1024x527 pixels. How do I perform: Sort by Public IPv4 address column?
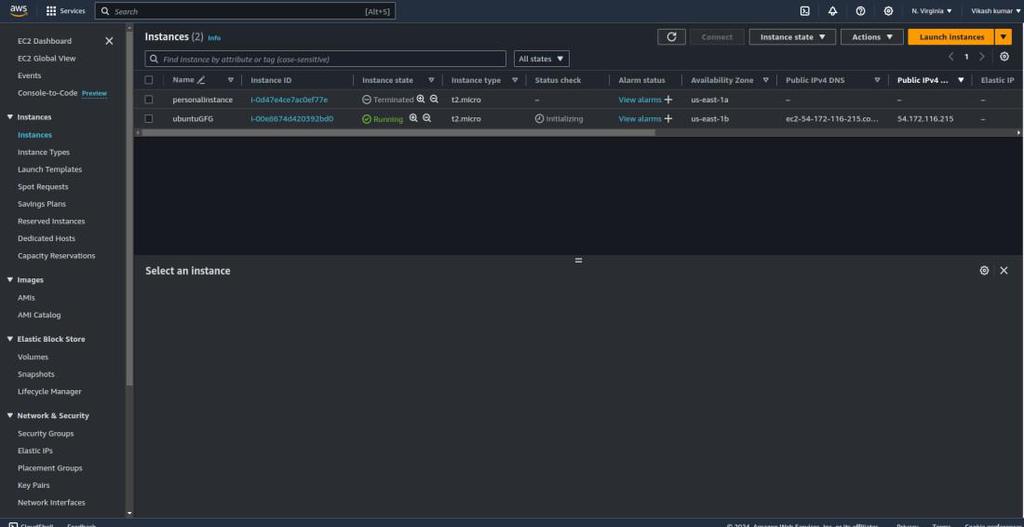[x=961, y=80]
